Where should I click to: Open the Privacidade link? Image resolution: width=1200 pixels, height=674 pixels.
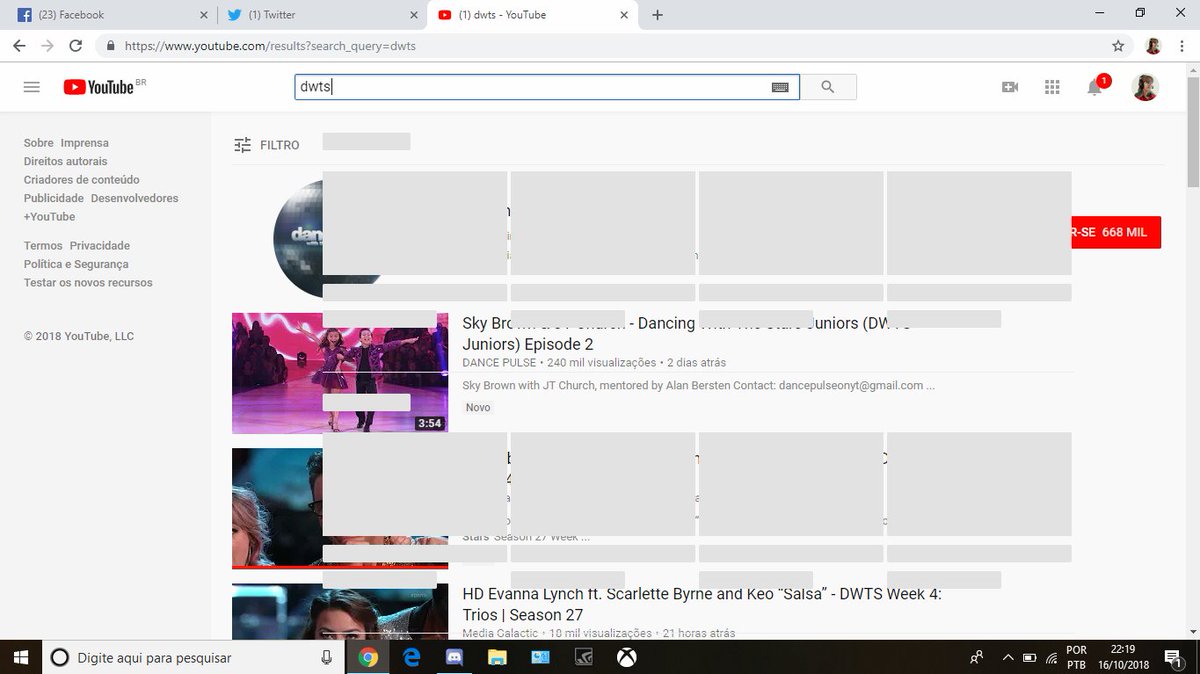100,246
